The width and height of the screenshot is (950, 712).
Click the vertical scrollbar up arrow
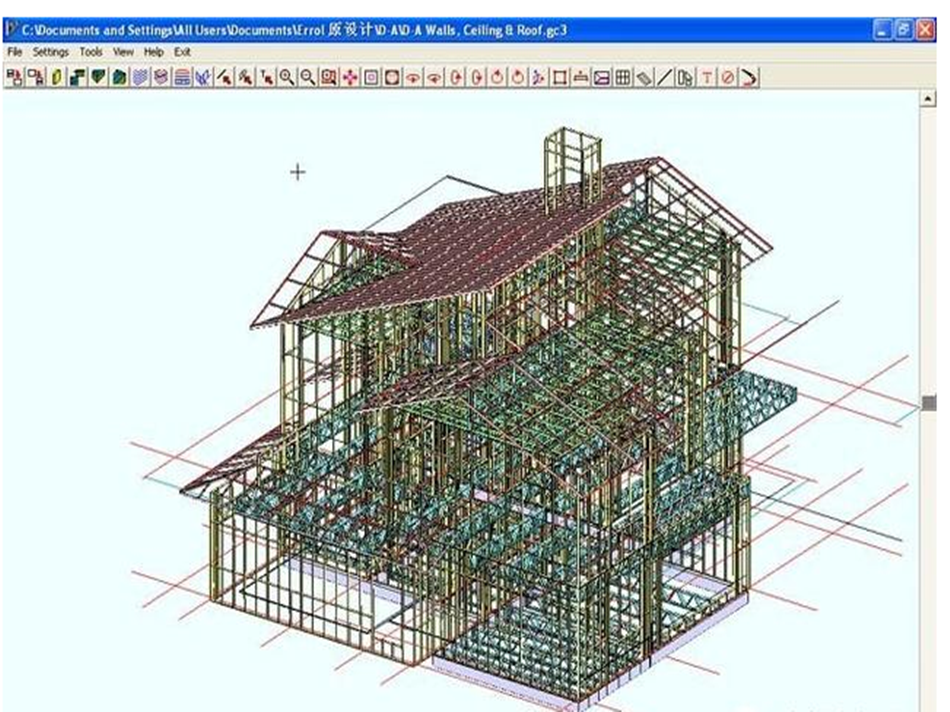[929, 98]
